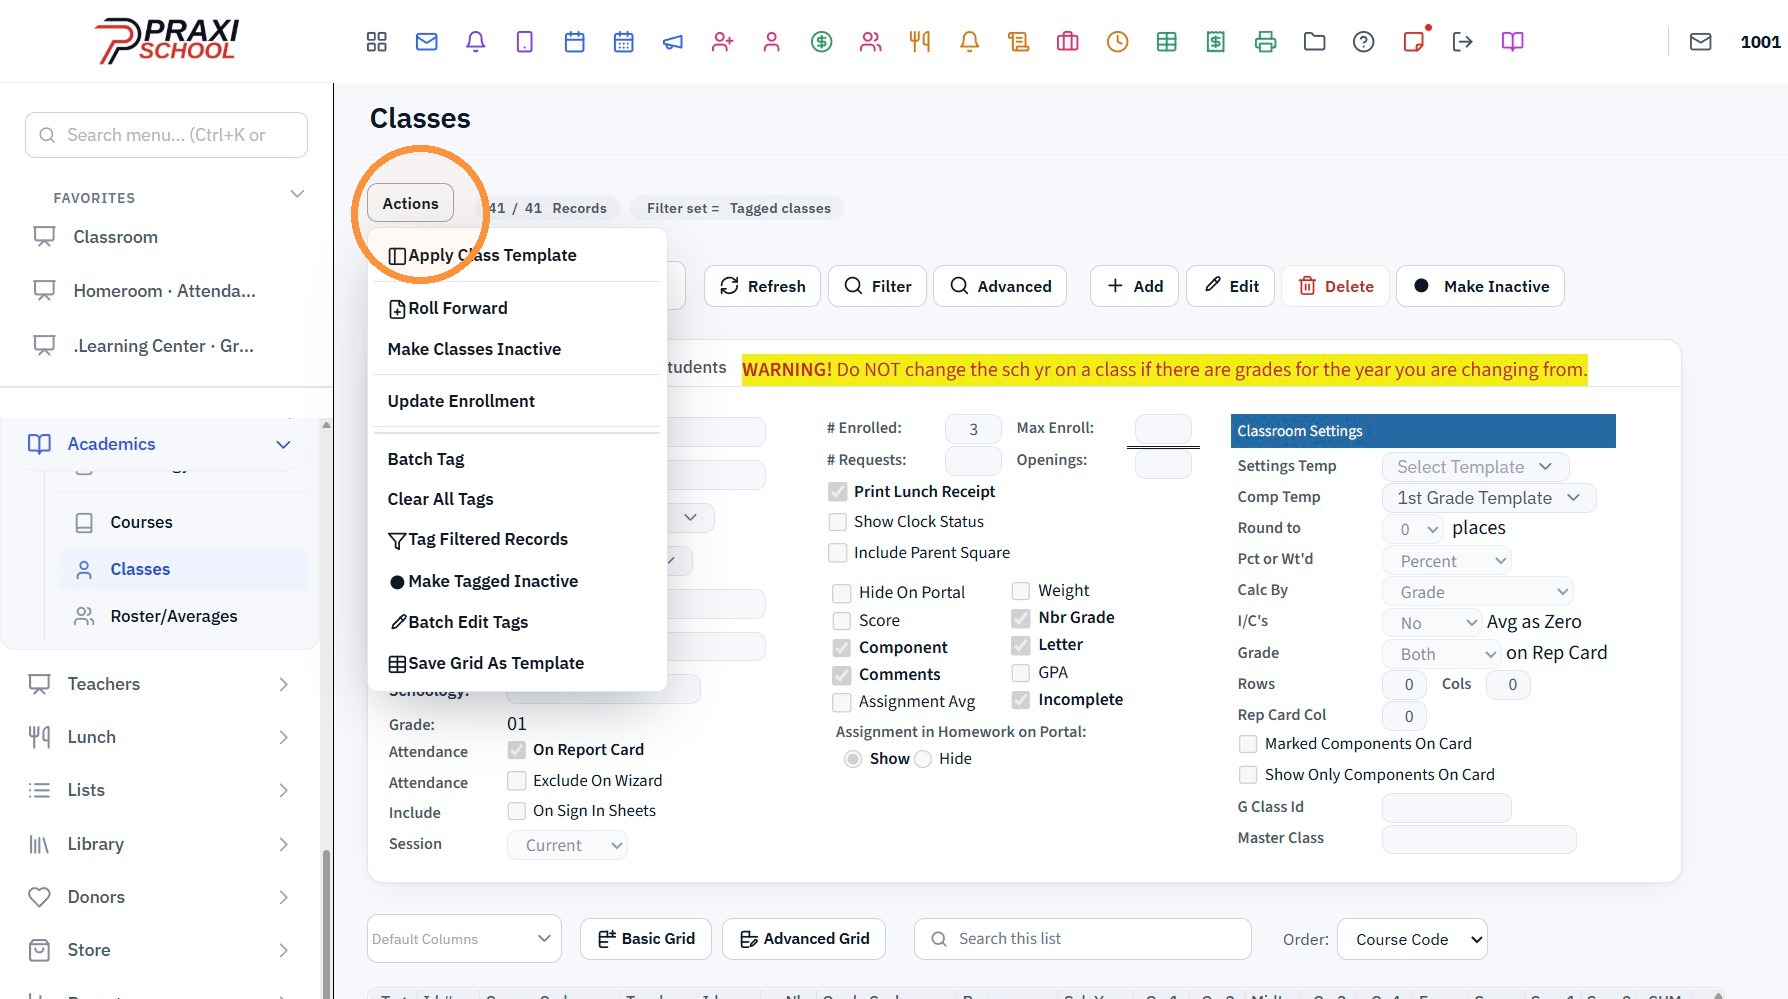Open the purple book manual icon
The image size is (1788, 999).
point(1513,42)
